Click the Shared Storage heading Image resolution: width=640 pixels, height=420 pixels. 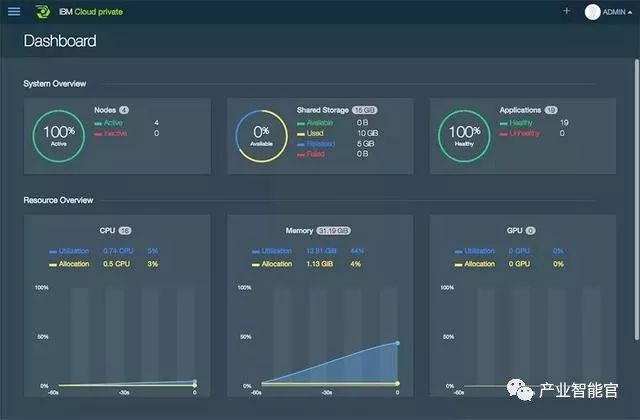(322, 110)
